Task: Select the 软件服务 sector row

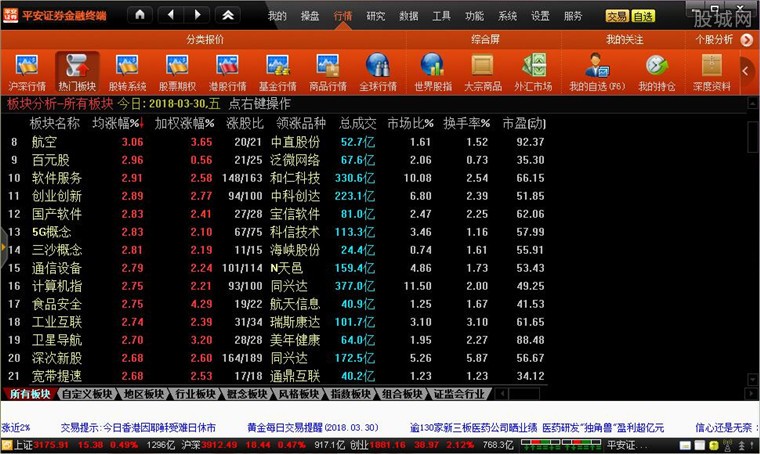Action: click(x=276, y=178)
